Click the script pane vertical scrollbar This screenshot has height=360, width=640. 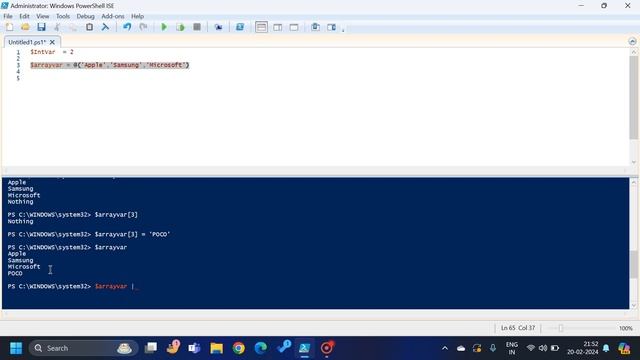coord(634,98)
